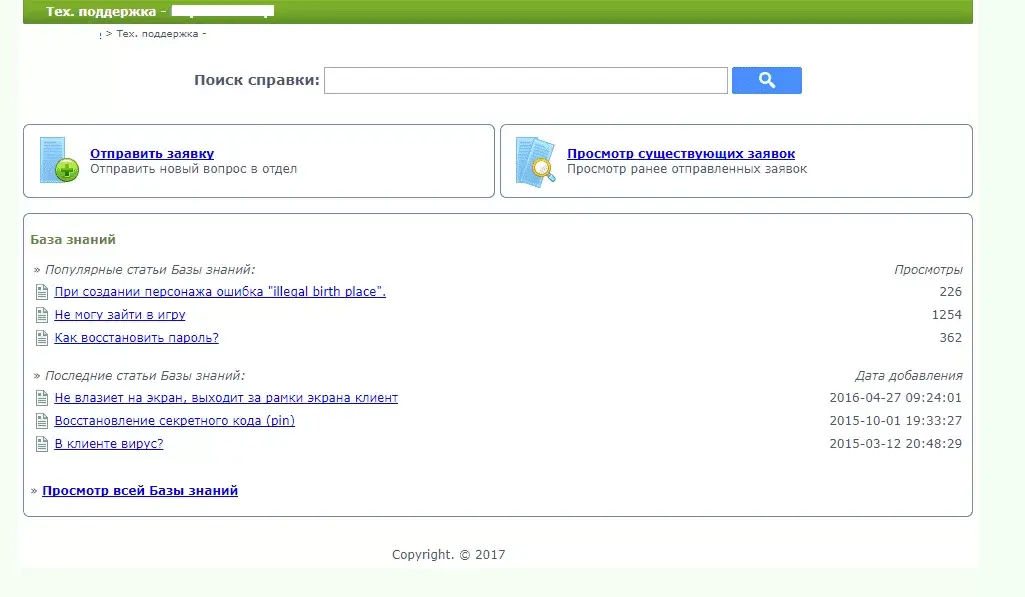Click the "Дата добавления" column header
The width and height of the screenshot is (1025, 597).
click(909, 375)
